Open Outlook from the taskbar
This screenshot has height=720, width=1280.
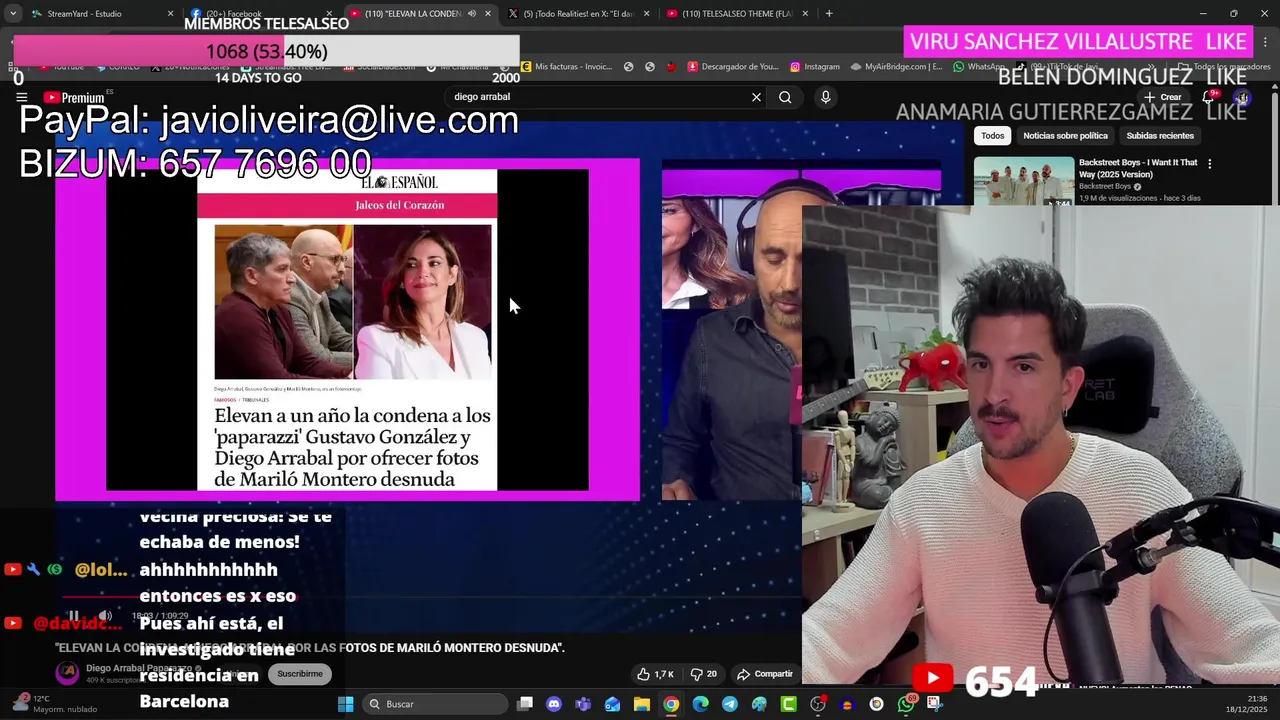(612, 704)
